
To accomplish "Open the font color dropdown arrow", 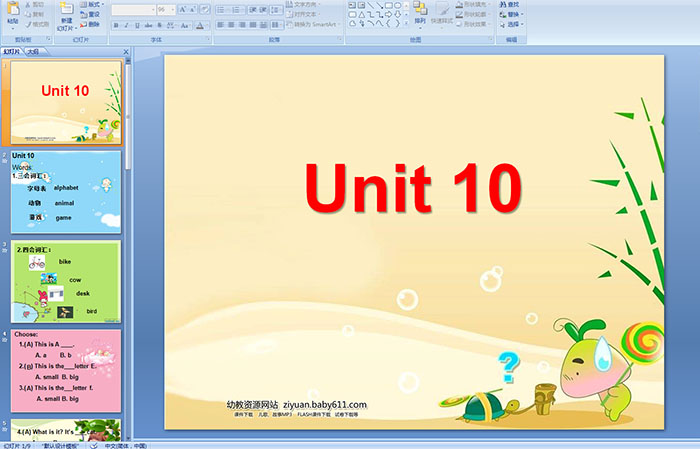I will click(208, 25).
